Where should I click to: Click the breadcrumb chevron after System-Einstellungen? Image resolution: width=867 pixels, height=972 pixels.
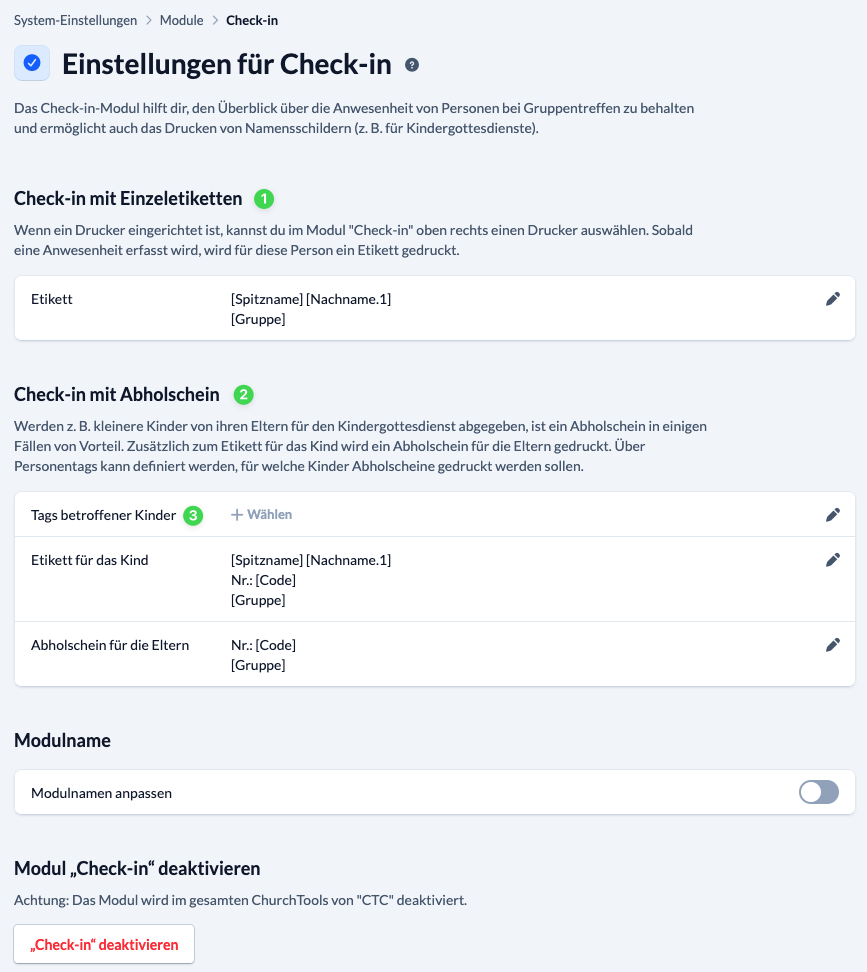[149, 20]
